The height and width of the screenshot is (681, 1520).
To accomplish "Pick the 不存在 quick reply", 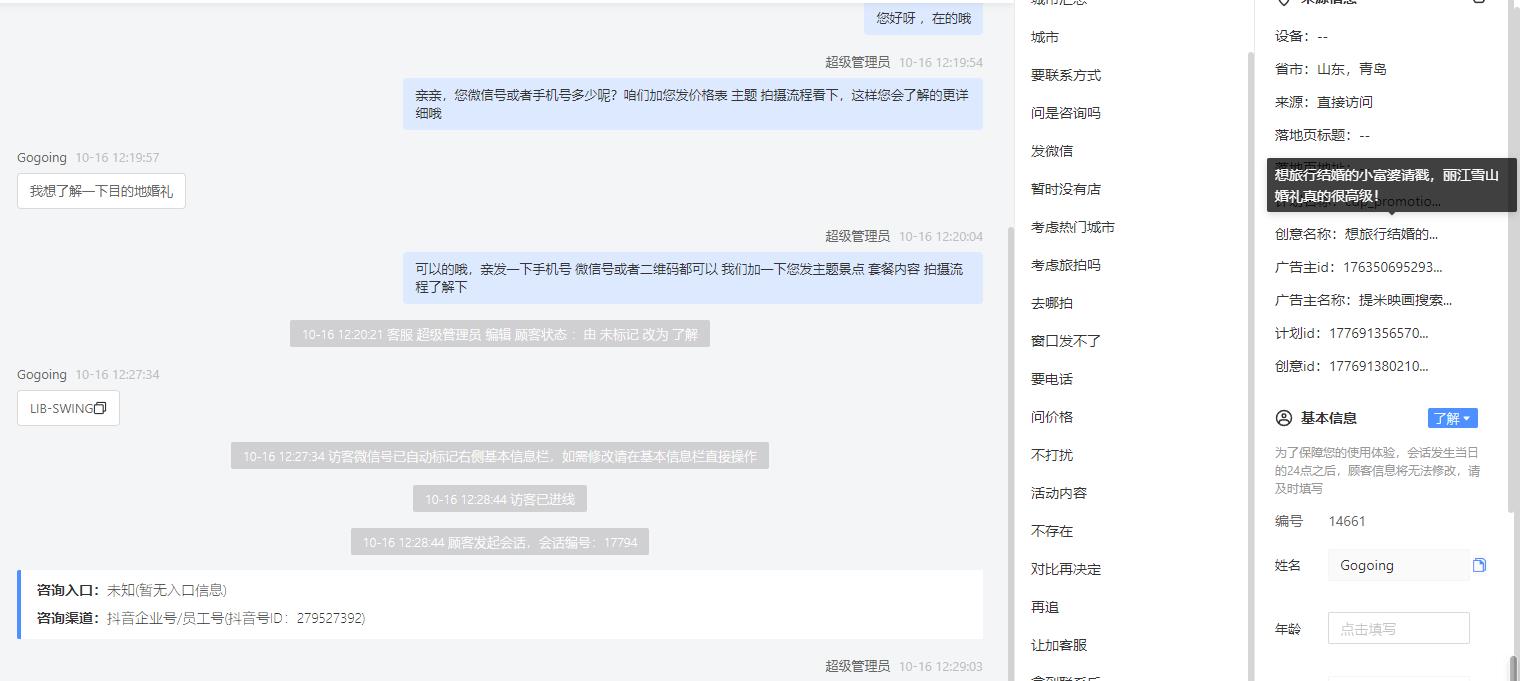I will (1052, 531).
